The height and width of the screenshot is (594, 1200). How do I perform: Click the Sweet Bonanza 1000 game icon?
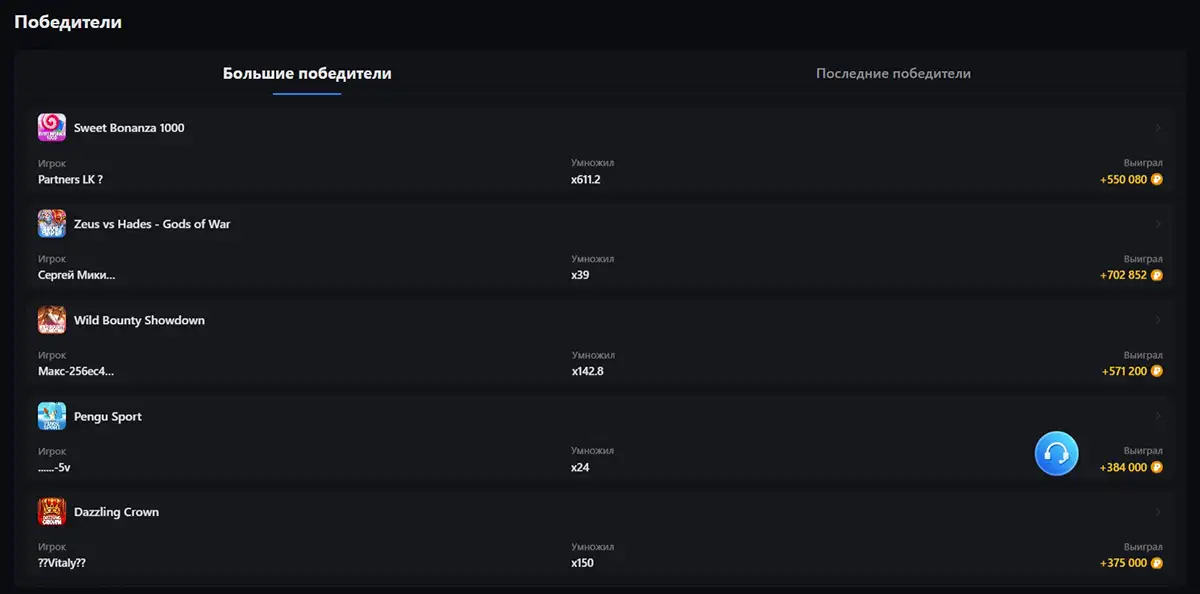(x=52, y=128)
